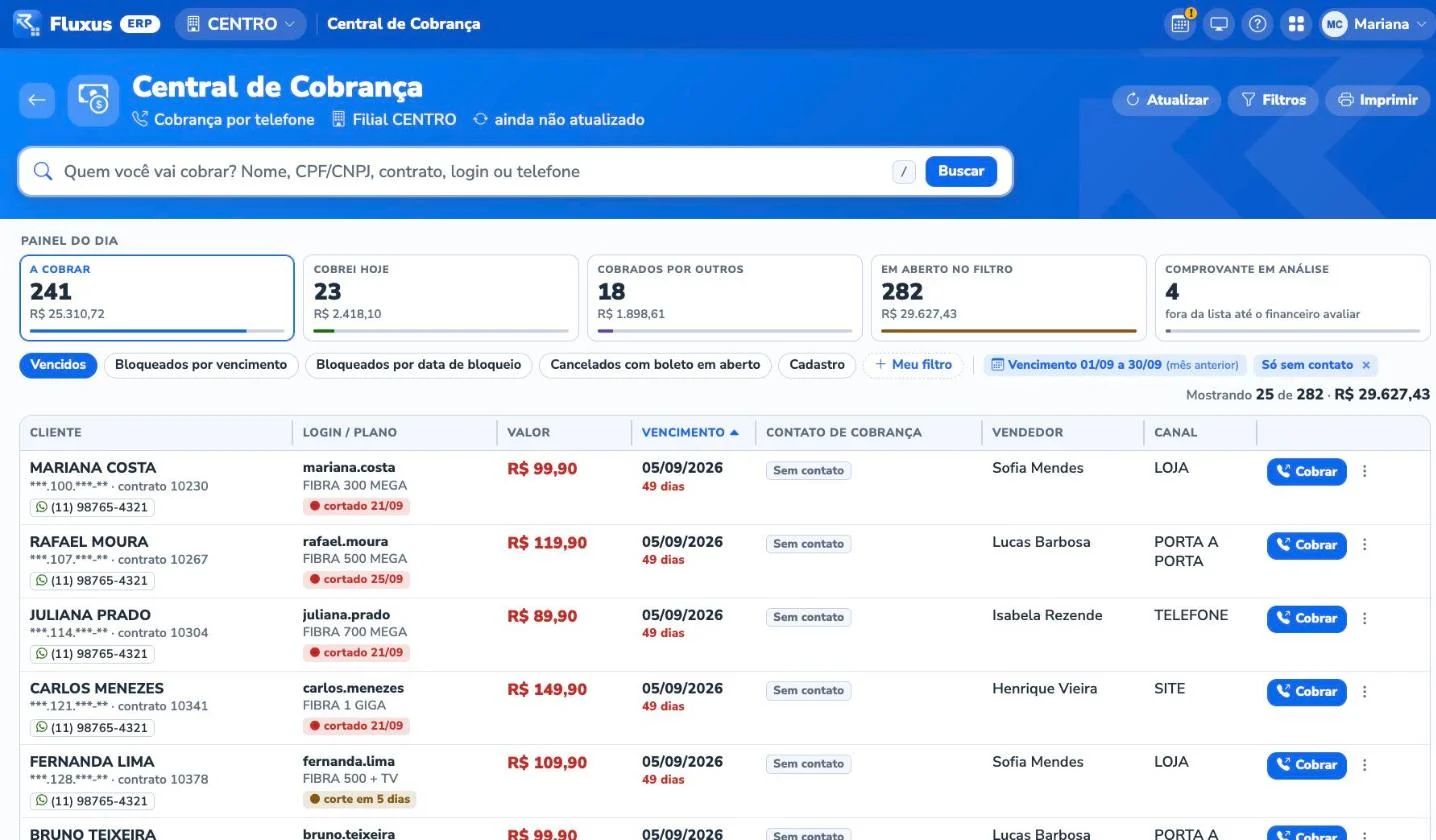The image size is (1436, 840).
Task: Click the Fluxus ERP logo
Action: 87,24
